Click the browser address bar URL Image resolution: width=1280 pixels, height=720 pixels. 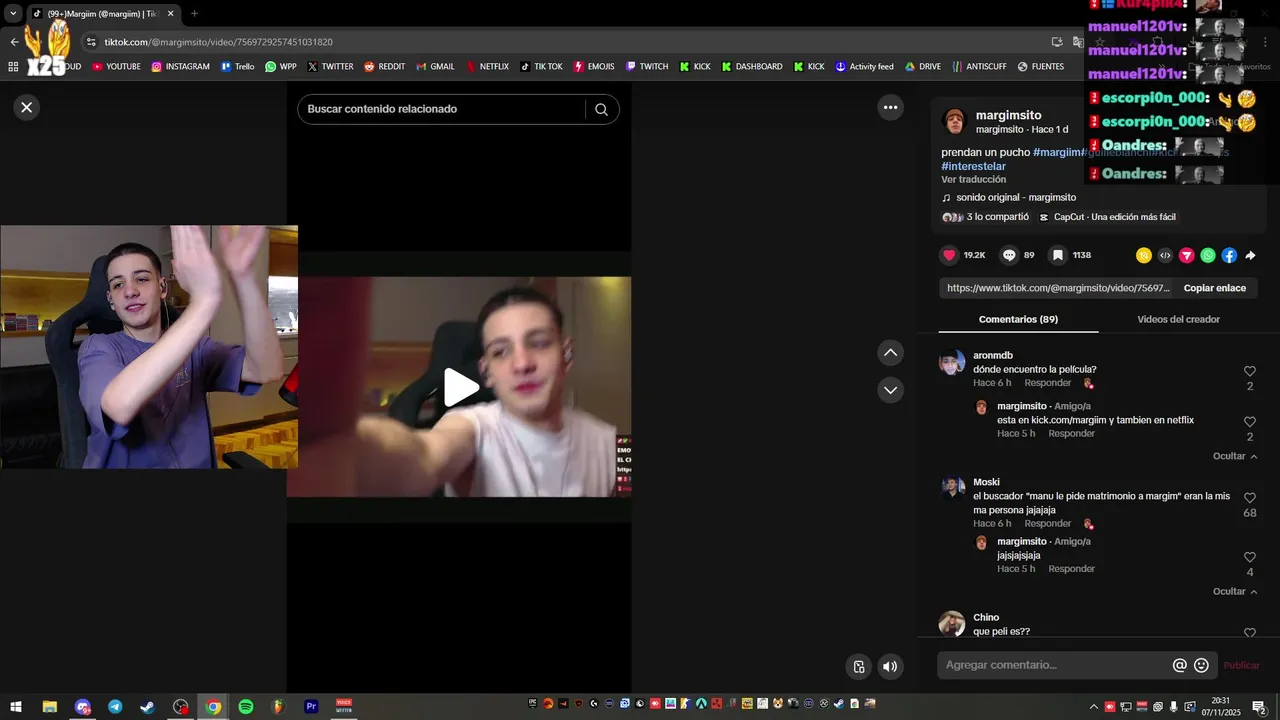[x=219, y=42]
